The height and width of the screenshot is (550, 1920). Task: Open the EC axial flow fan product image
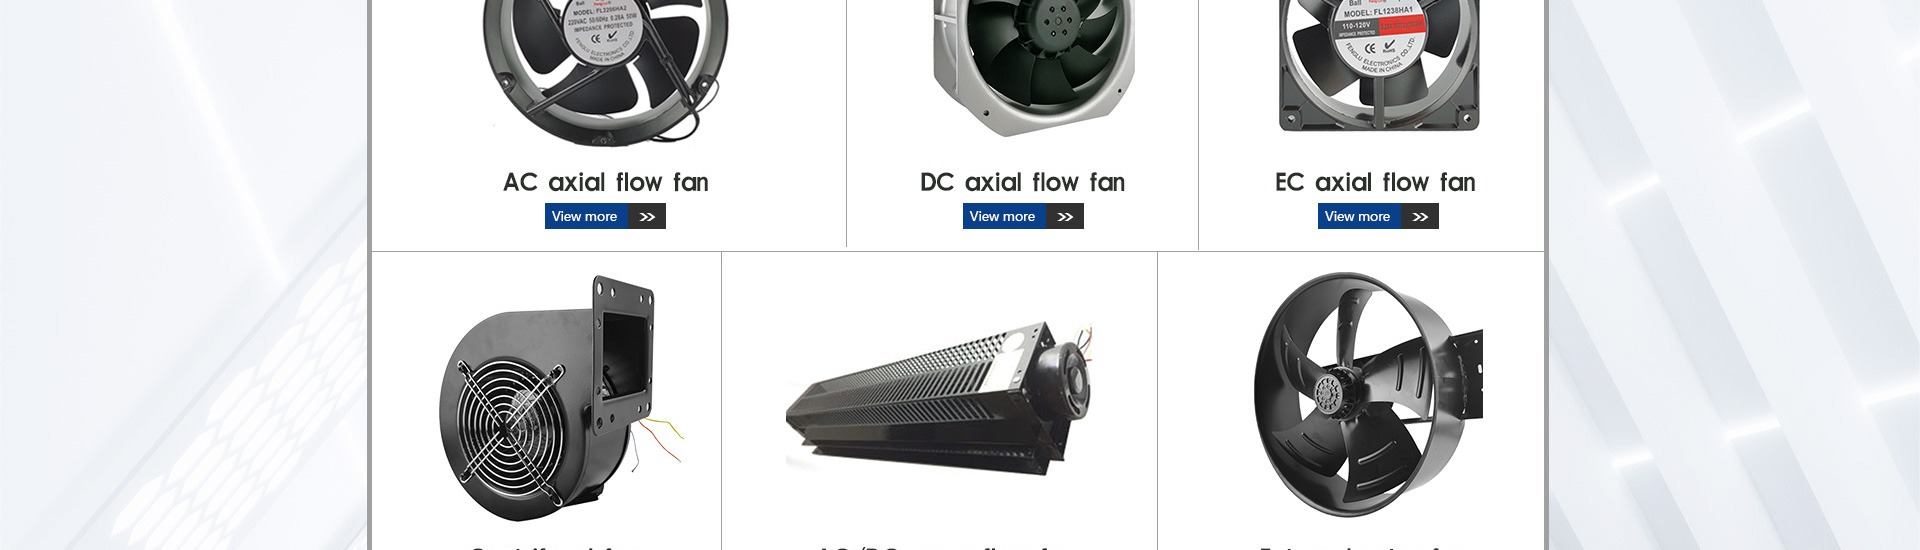[1379, 66]
